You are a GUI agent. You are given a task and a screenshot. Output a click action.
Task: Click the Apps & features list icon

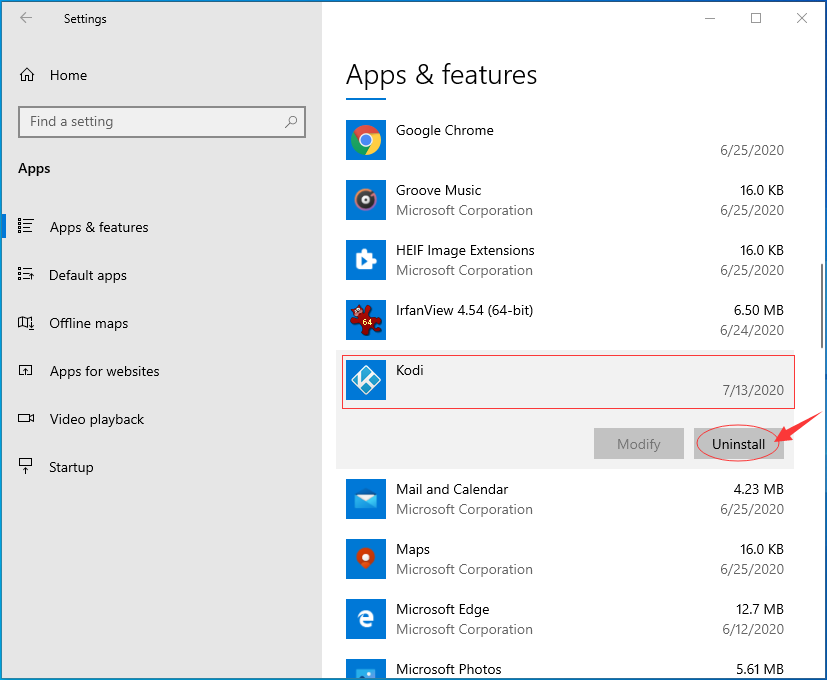pos(25,226)
